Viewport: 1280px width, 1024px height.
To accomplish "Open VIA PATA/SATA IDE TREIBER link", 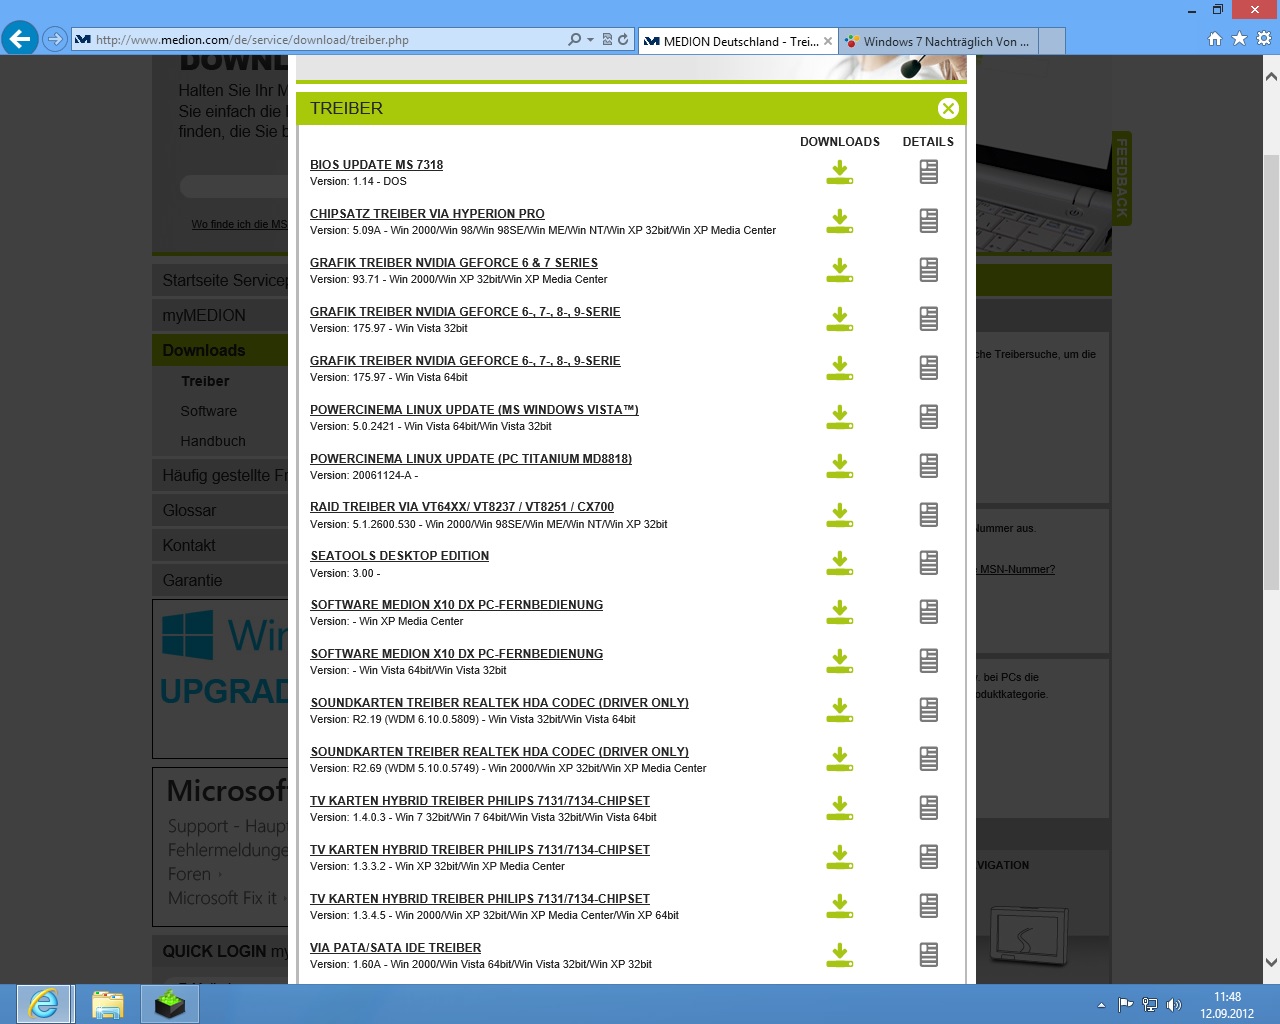I will pos(395,948).
